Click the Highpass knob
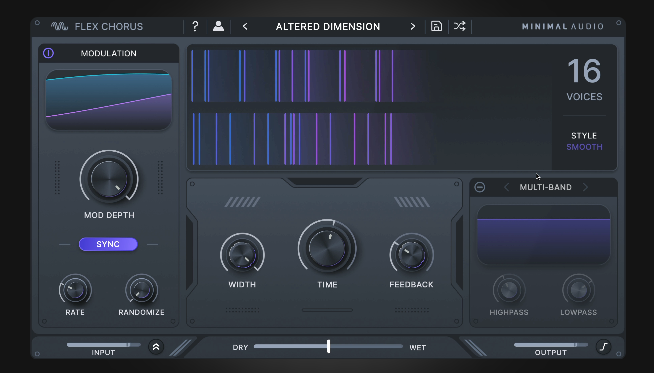The width and height of the screenshot is (654, 373). pyautogui.click(x=509, y=290)
